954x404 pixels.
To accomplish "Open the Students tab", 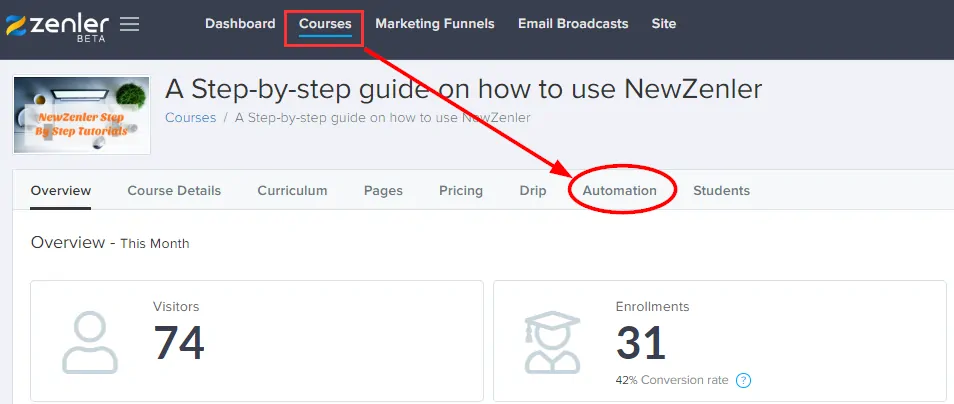I will (722, 190).
